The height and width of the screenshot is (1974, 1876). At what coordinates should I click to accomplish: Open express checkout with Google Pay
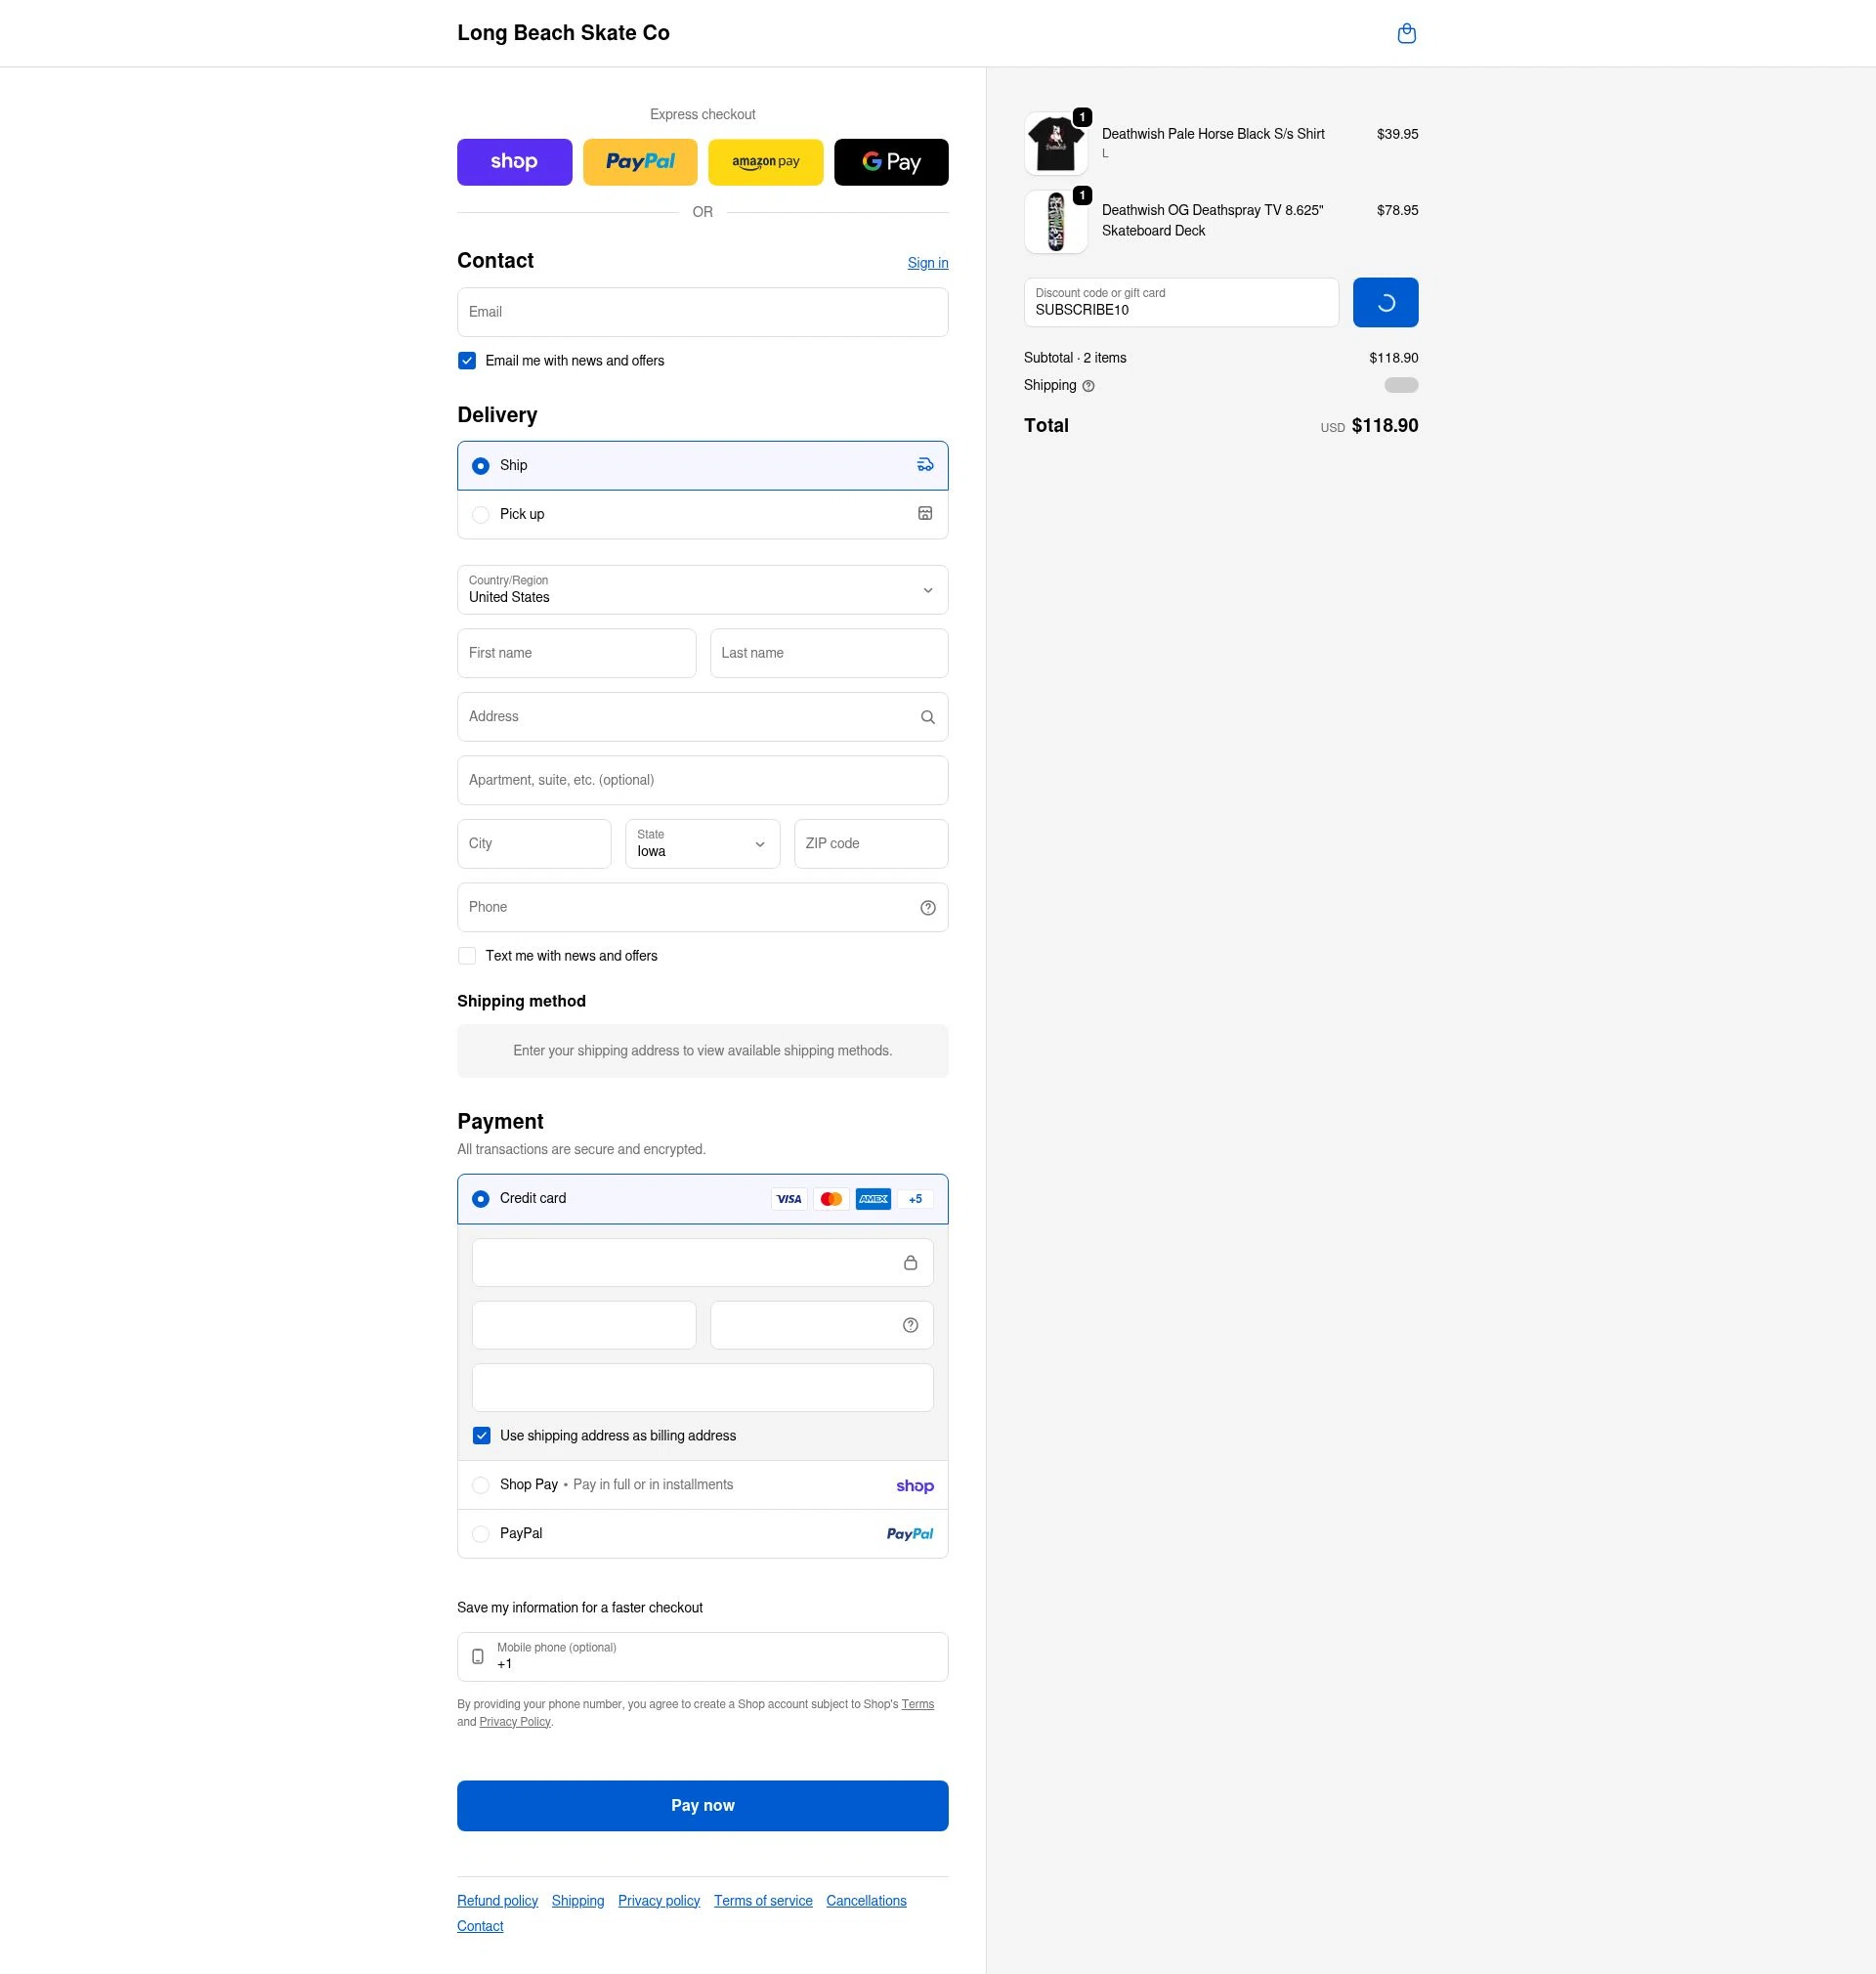click(x=889, y=161)
